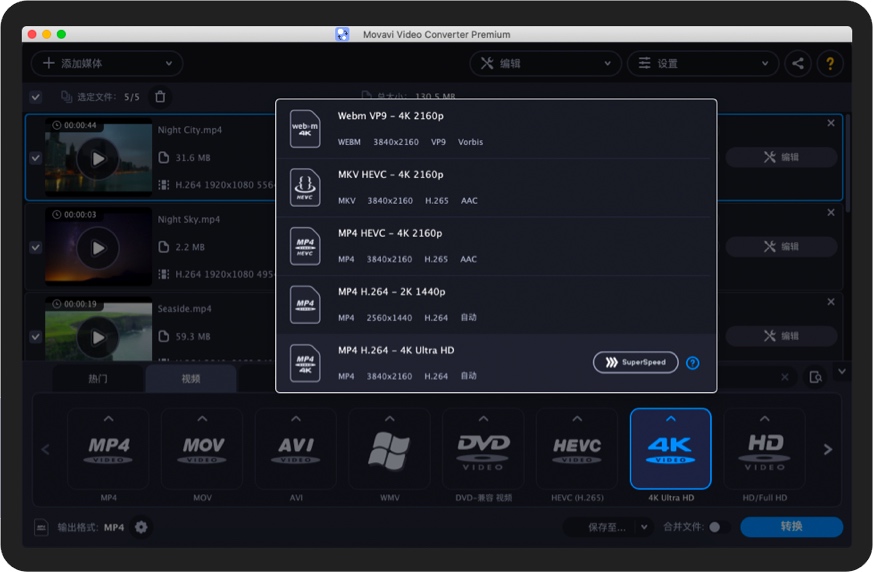This screenshot has height=572, width=873.
Task: Switch to the 热门 popular tab
Action: [x=98, y=379]
